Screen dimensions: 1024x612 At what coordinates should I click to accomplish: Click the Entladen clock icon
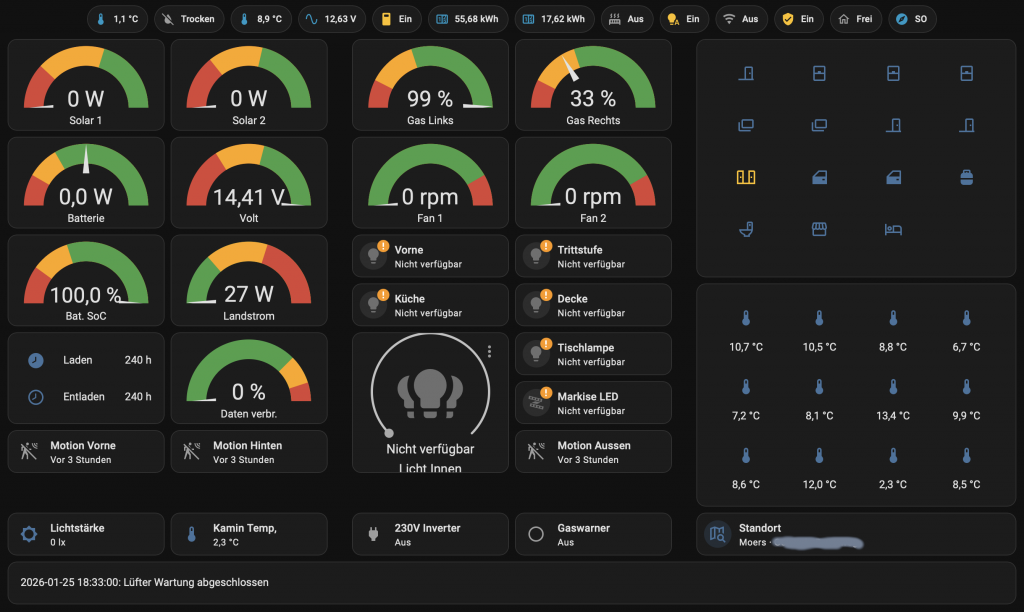[x=36, y=396]
